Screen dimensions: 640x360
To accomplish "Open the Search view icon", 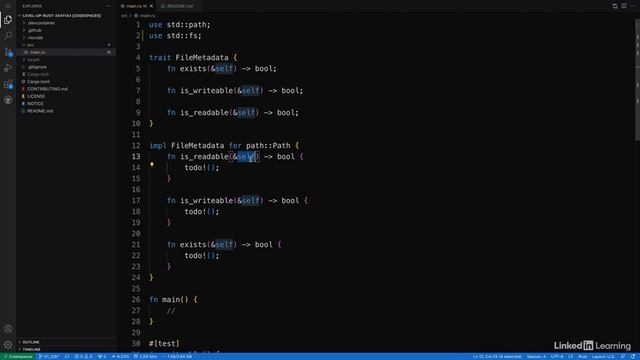I will [x=8, y=36].
